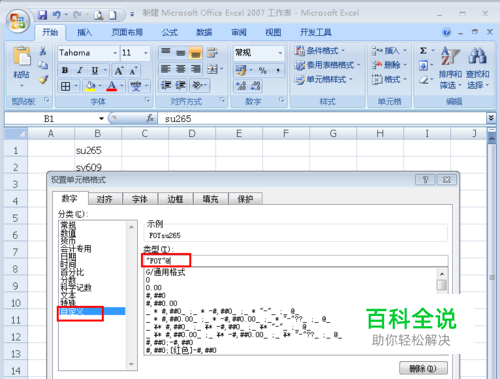Align text left
500x379 pixels.
166,69
